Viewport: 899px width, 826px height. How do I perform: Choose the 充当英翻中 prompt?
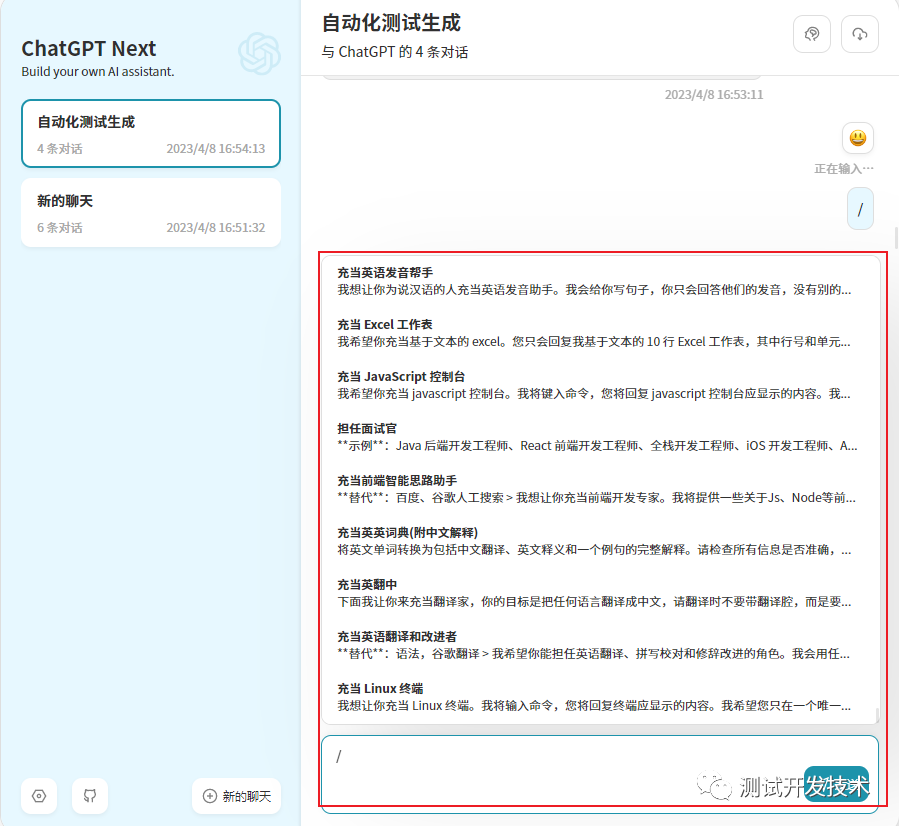point(600,593)
